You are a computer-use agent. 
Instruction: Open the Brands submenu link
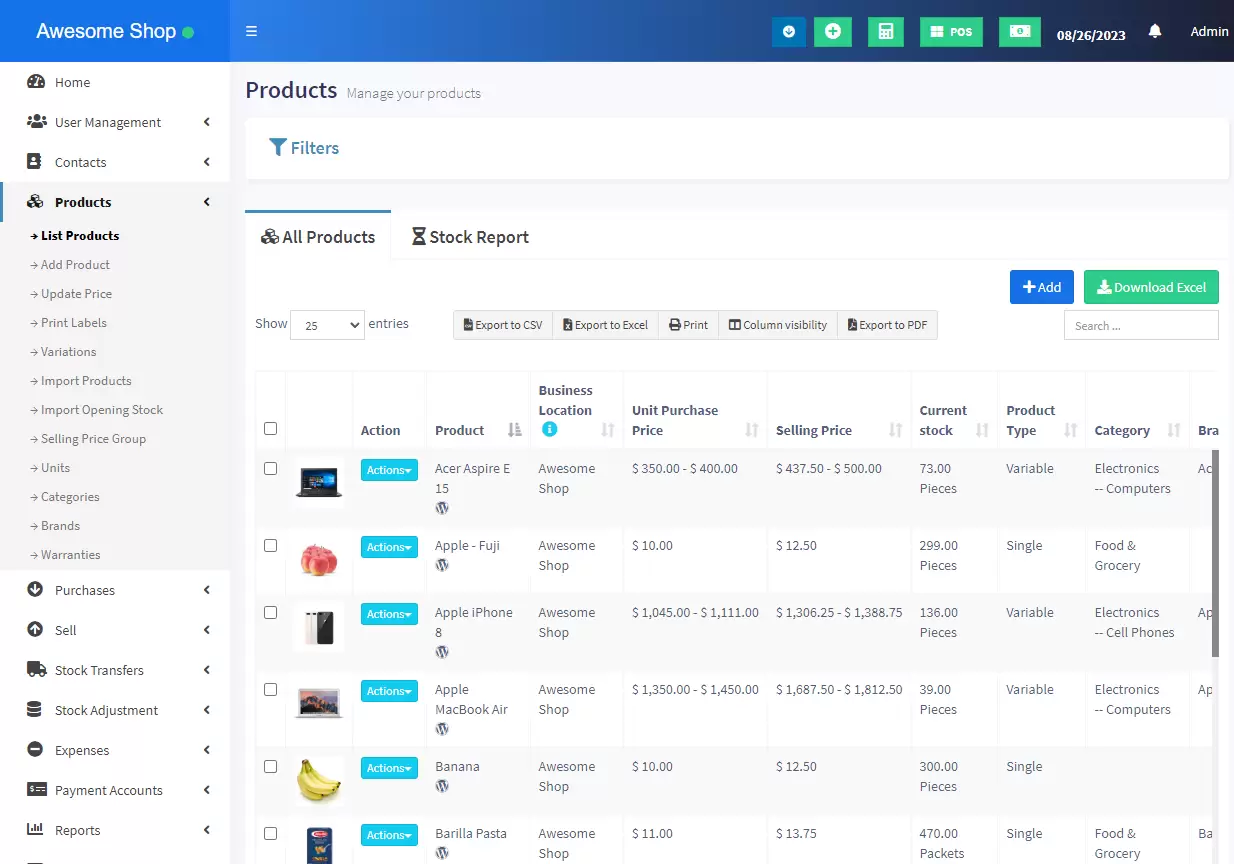pyautogui.click(x=60, y=526)
